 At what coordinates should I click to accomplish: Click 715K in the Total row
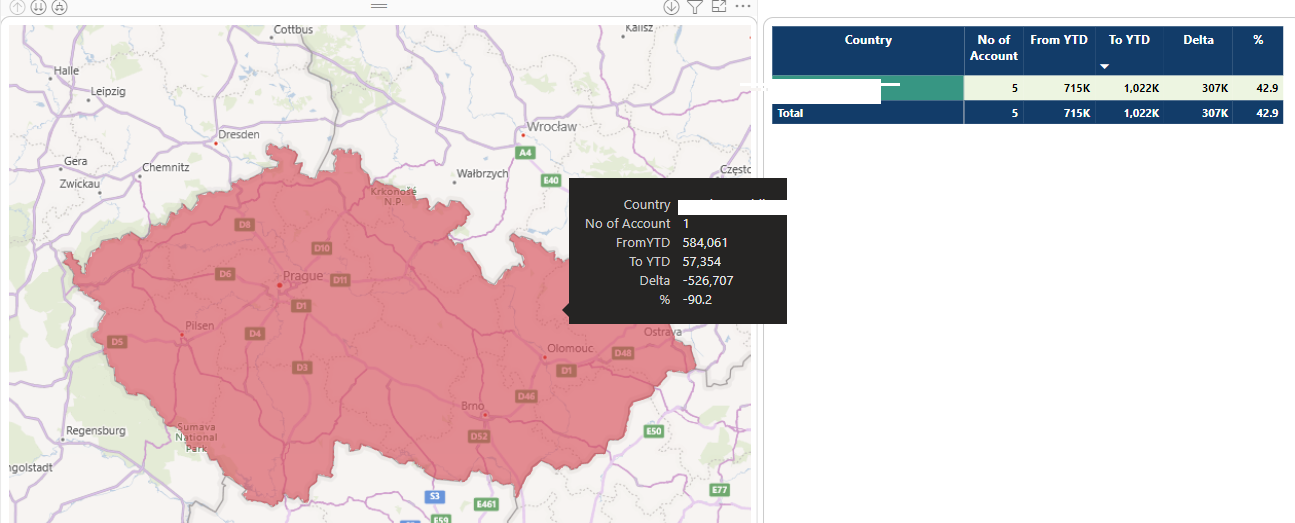[1076, 113]
